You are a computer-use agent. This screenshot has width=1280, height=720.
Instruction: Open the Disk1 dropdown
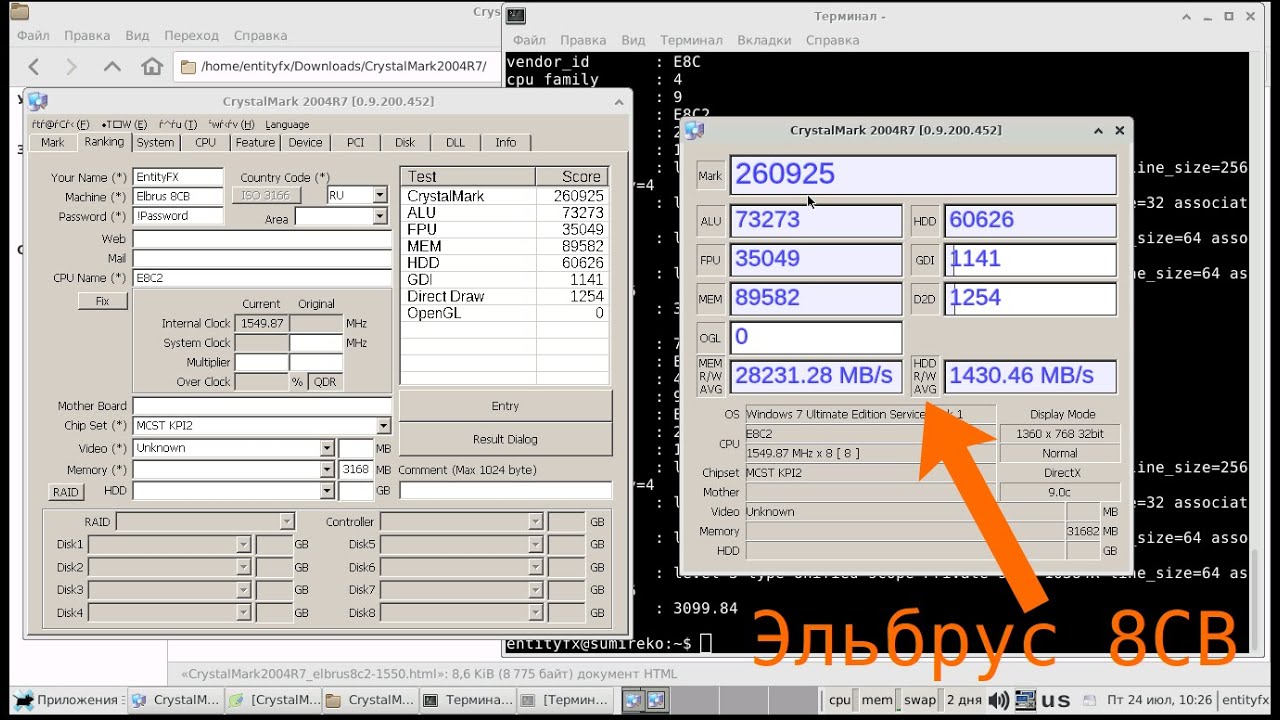[243, 544]
